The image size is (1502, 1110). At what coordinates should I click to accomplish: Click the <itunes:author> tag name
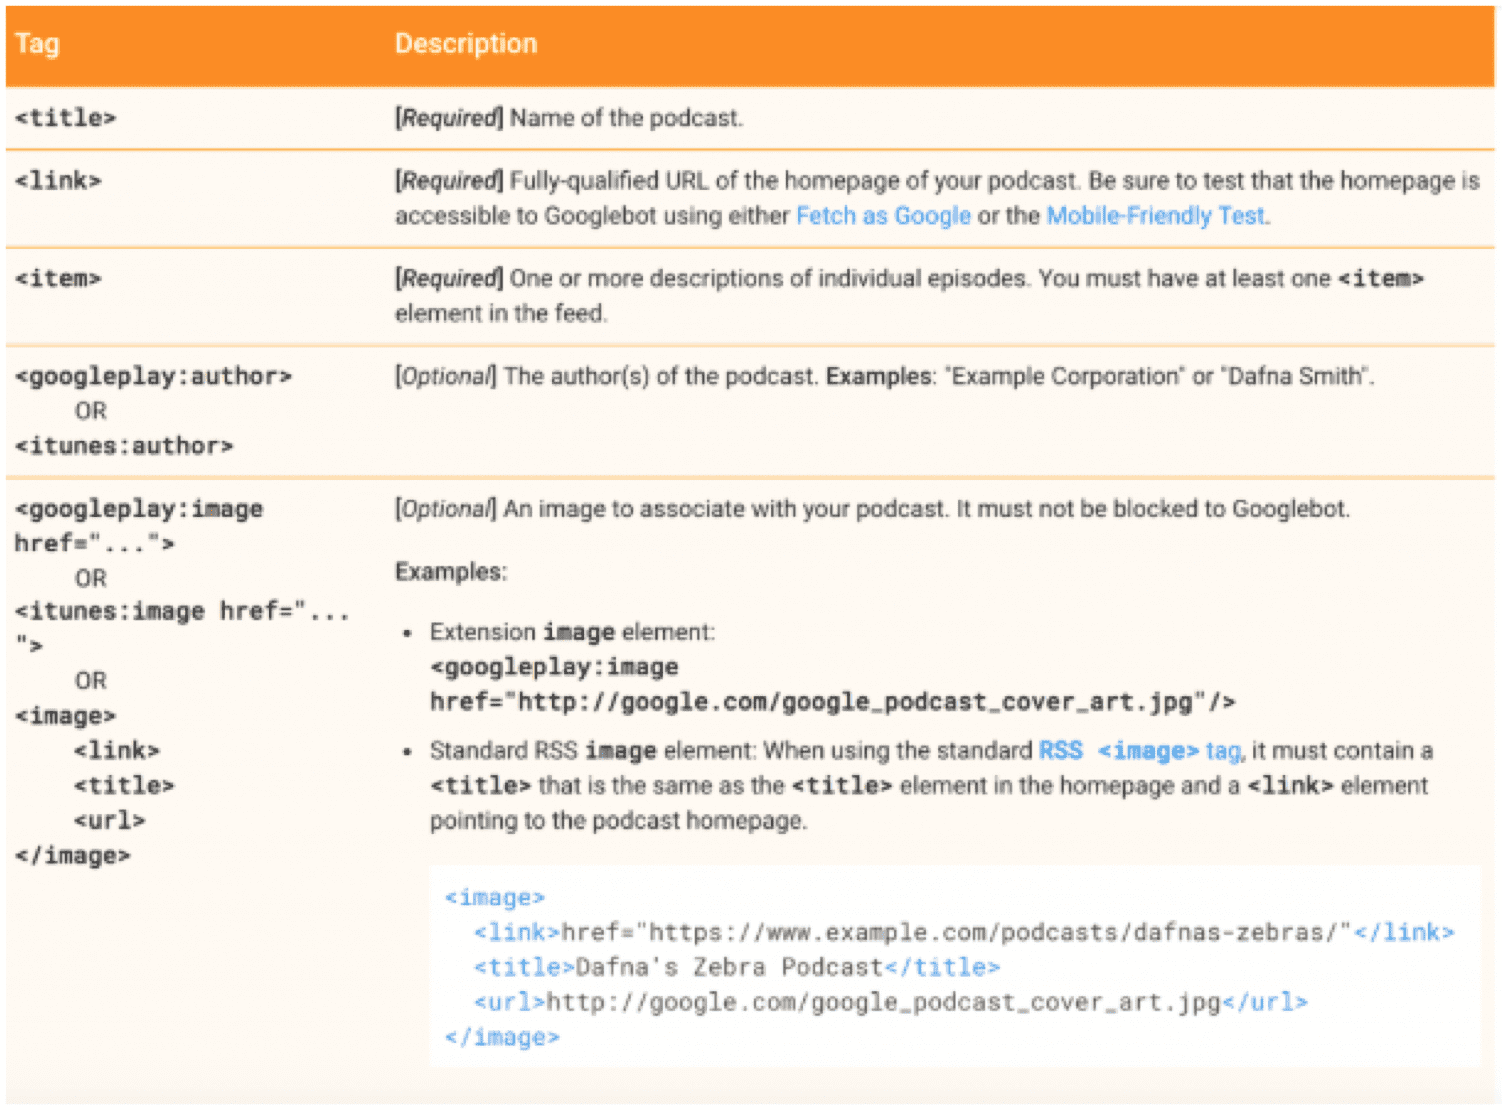pyautogui.click(x=124, y=446)
